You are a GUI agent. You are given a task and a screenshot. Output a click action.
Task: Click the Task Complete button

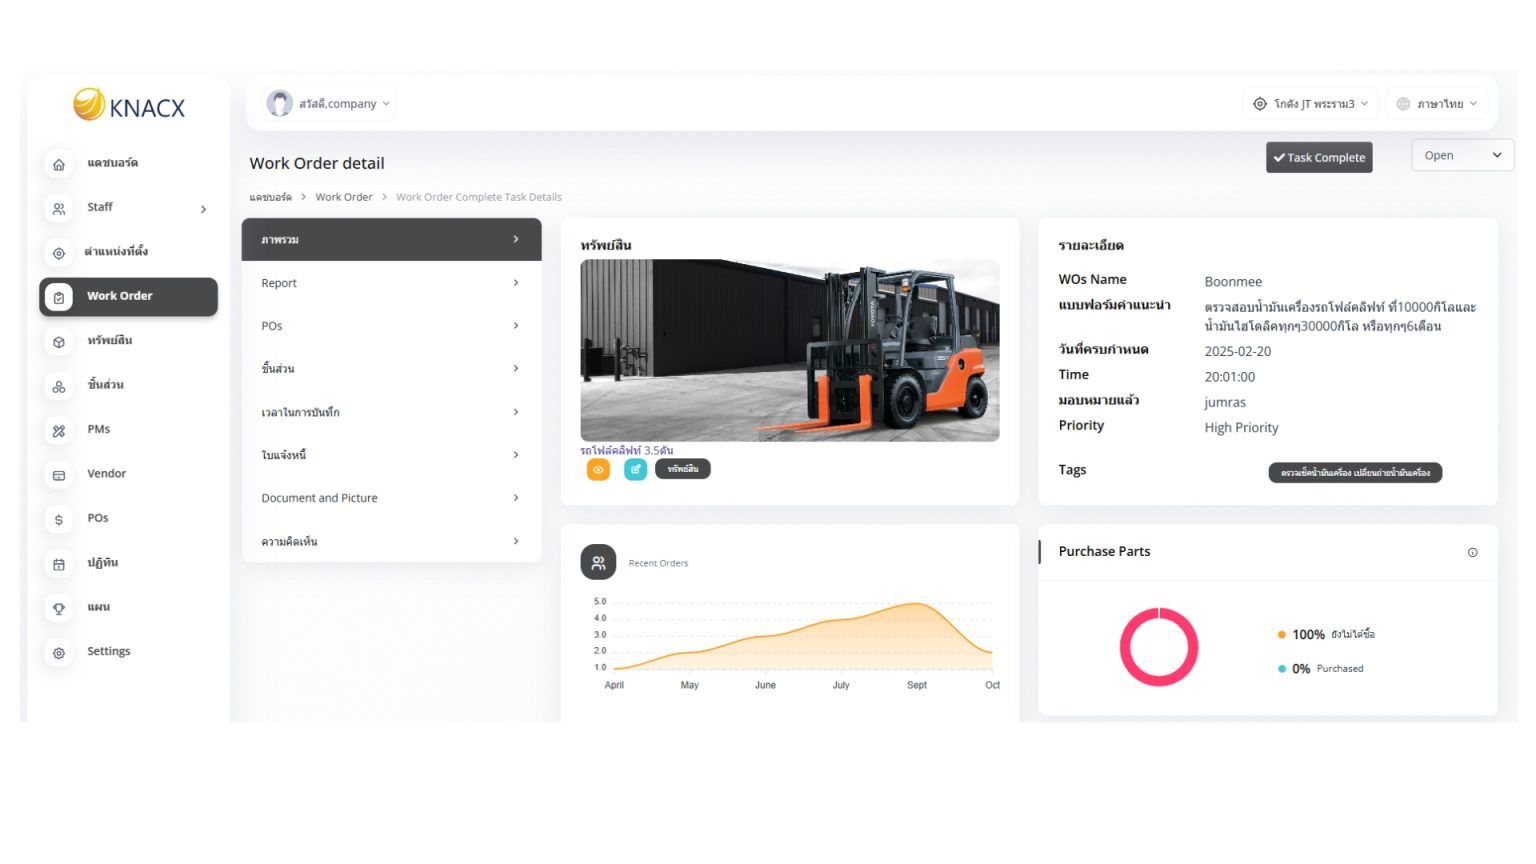(x=1319, y=157)
